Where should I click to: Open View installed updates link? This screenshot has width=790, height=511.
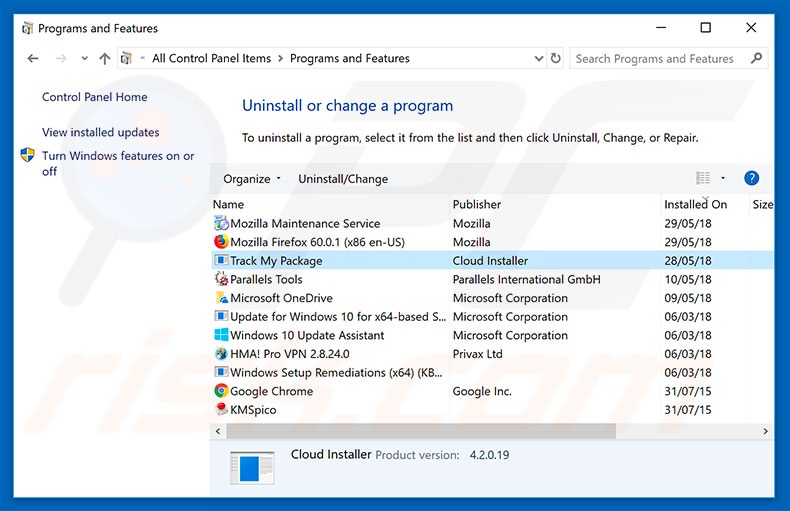101,132
